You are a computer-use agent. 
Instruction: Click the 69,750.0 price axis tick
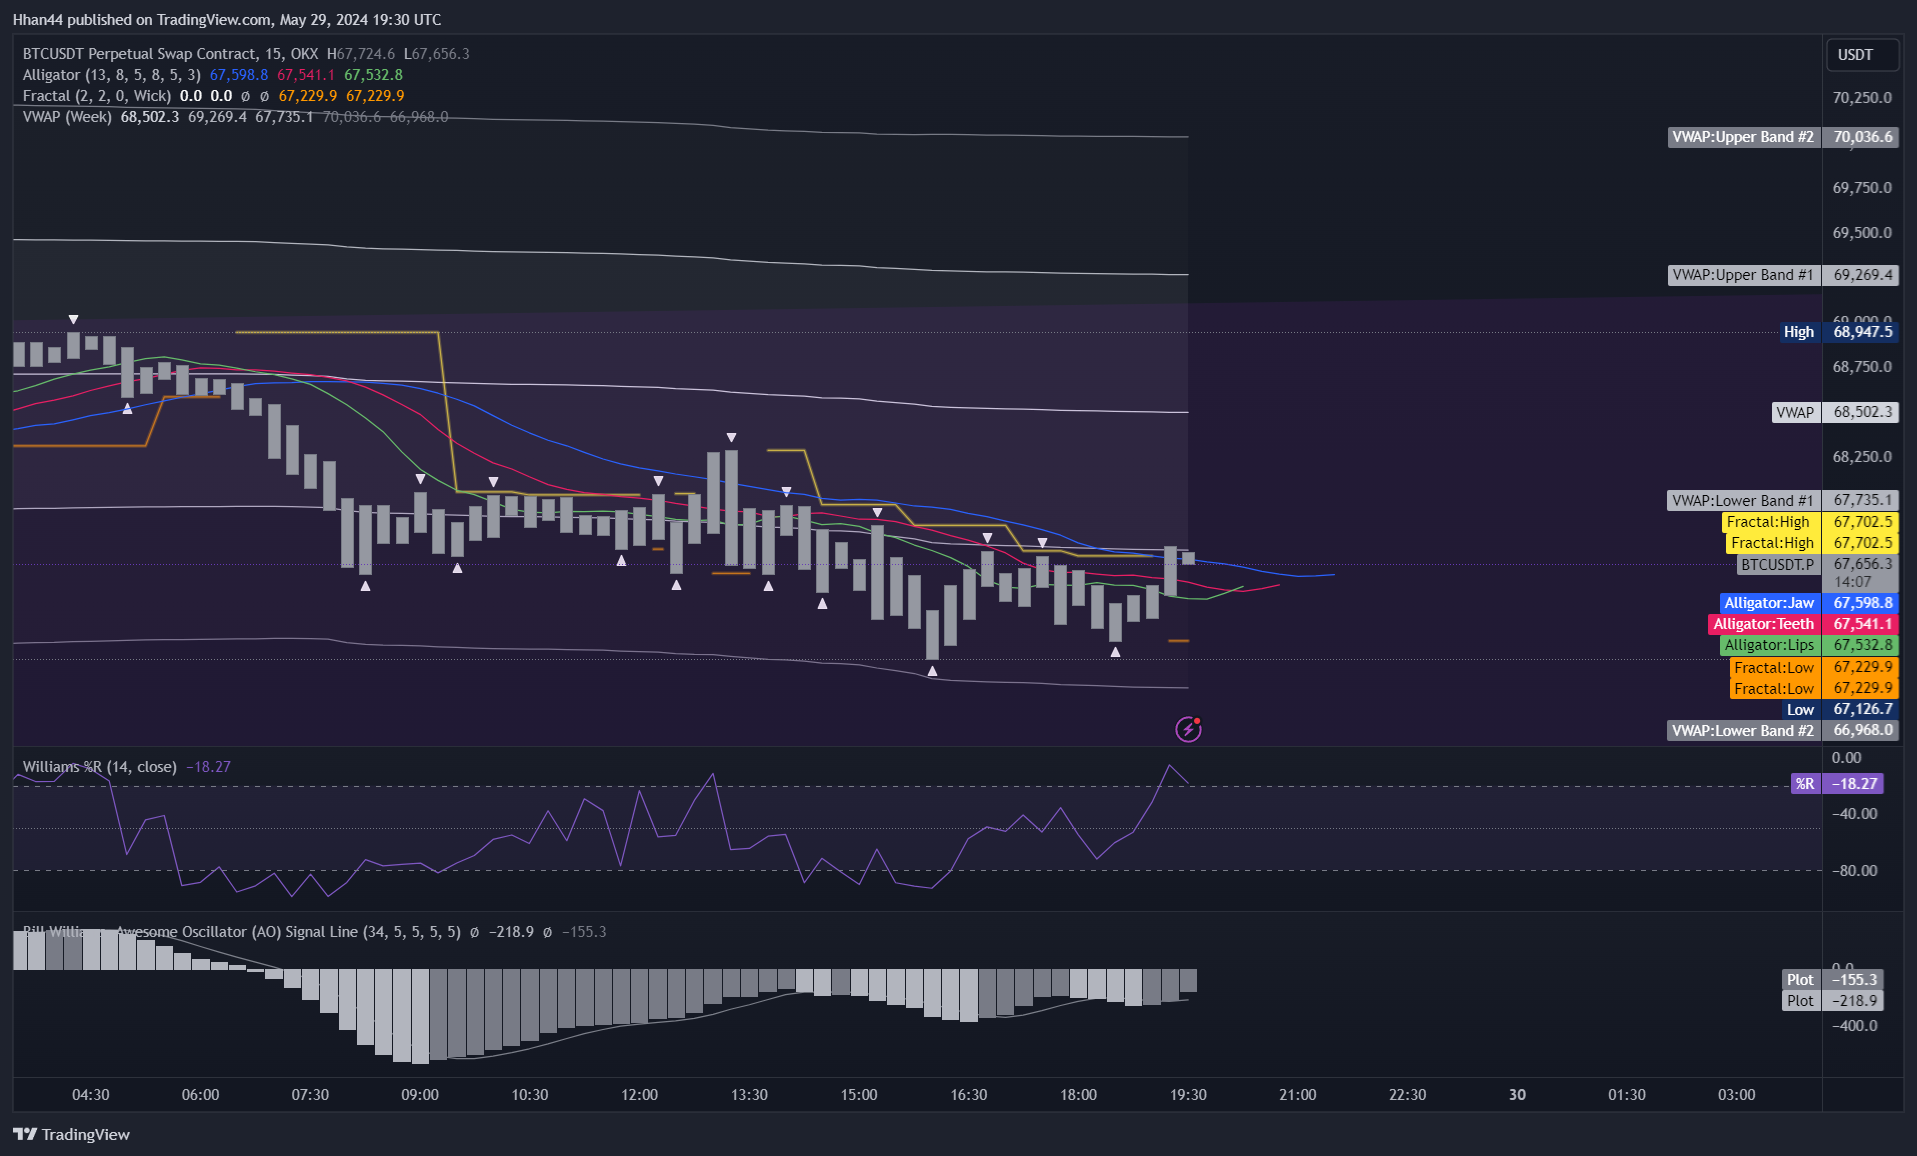coord(1862,188)
